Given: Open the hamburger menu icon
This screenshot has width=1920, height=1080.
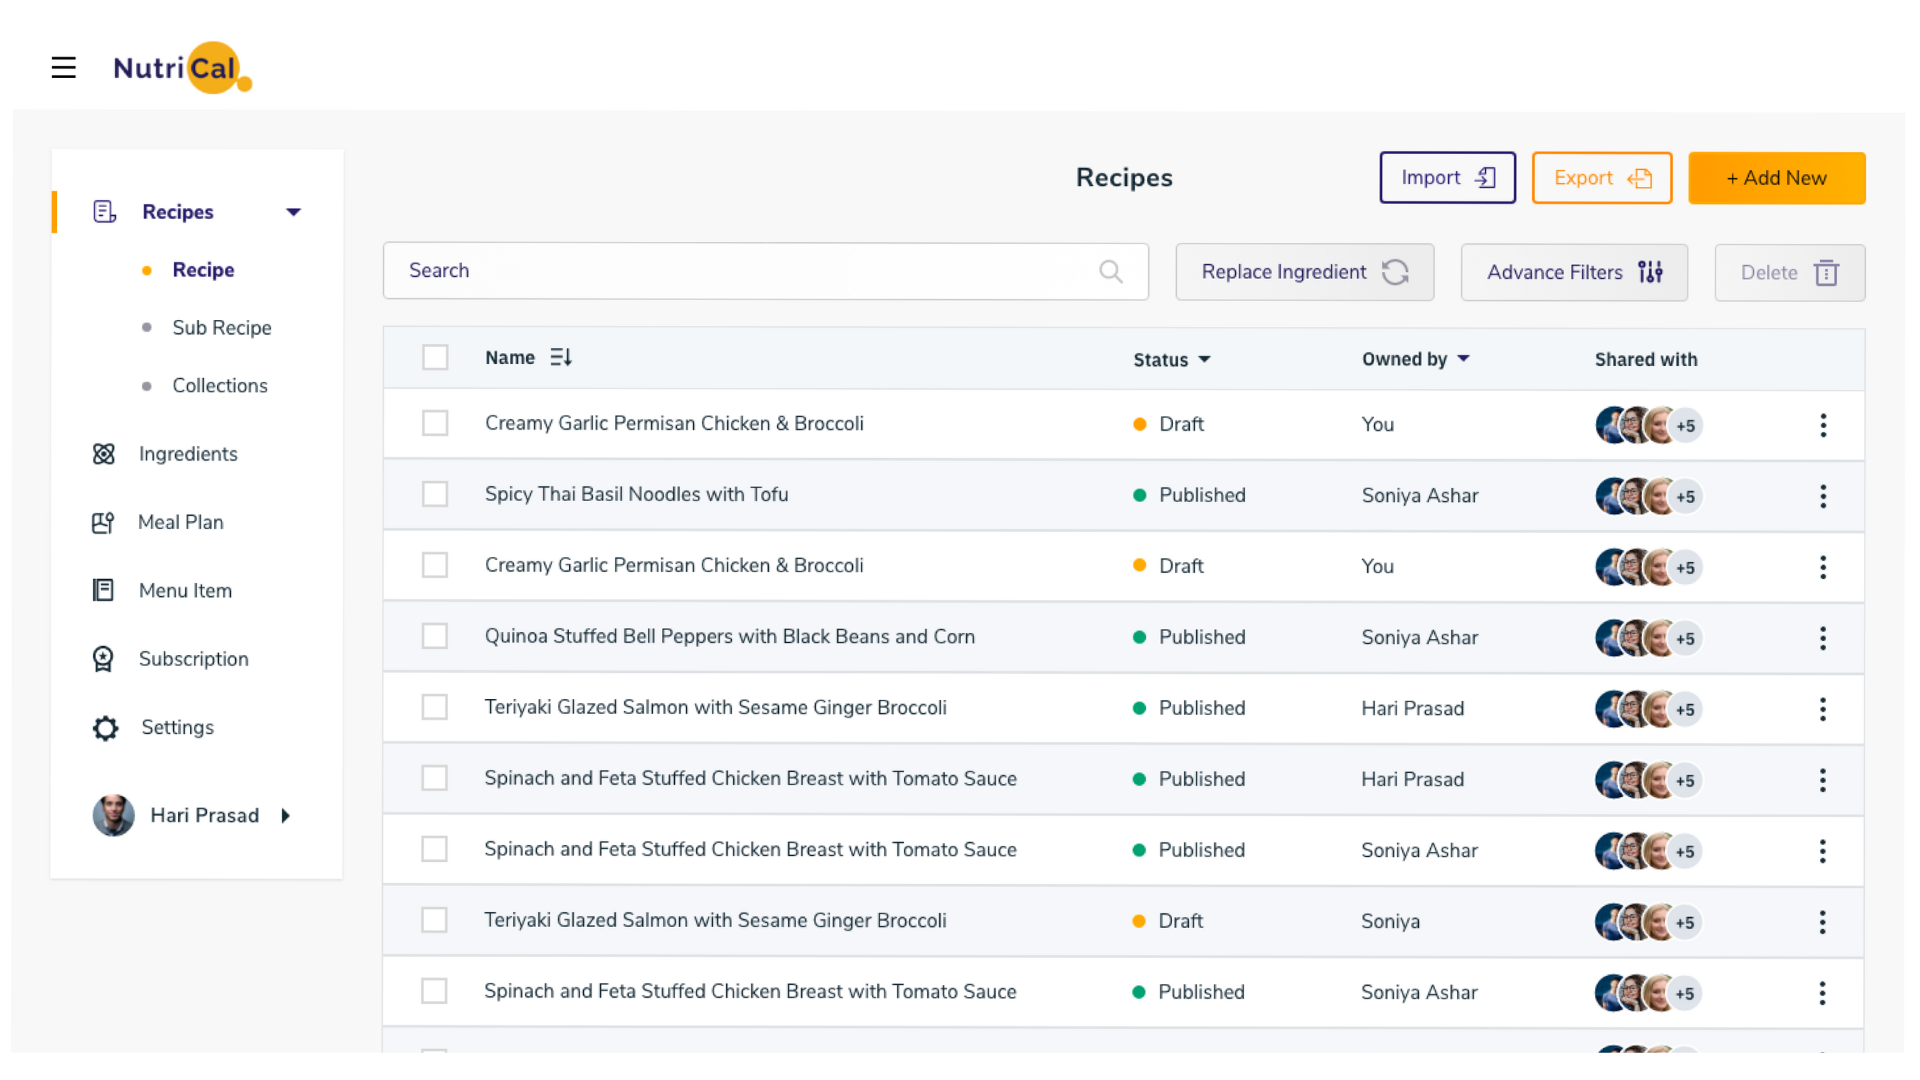Looking at the screenshot, I should tap(63, 68).
